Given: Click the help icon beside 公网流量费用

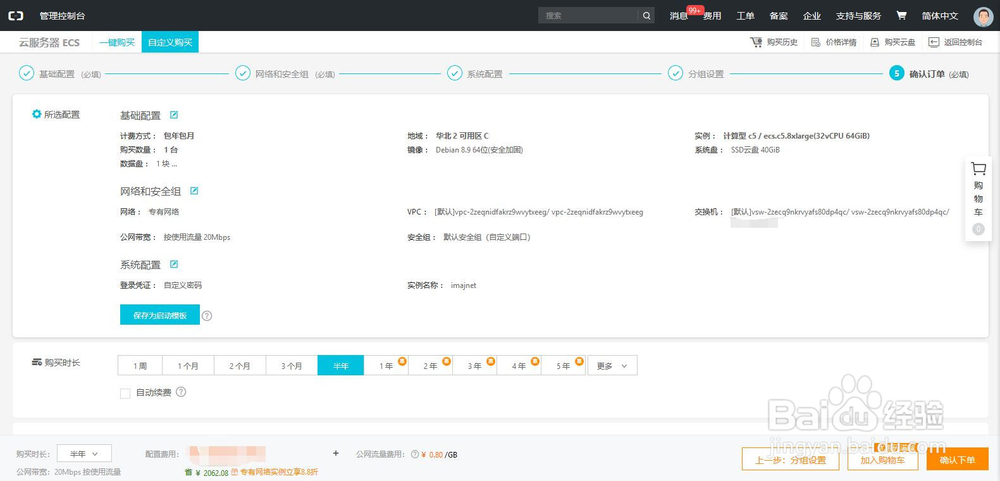Looking at the screenshot, I should point(415,455).
